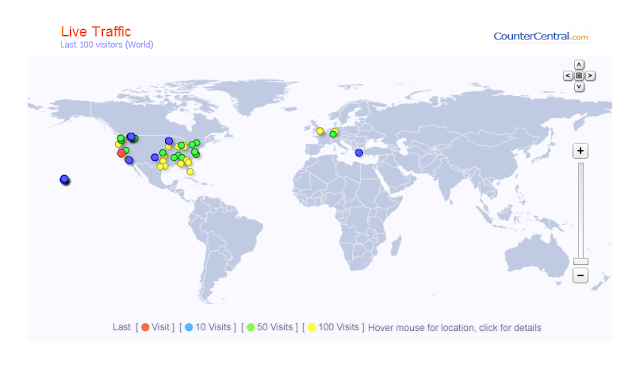Click the blue marker in southern California

(x=129, y=160)
